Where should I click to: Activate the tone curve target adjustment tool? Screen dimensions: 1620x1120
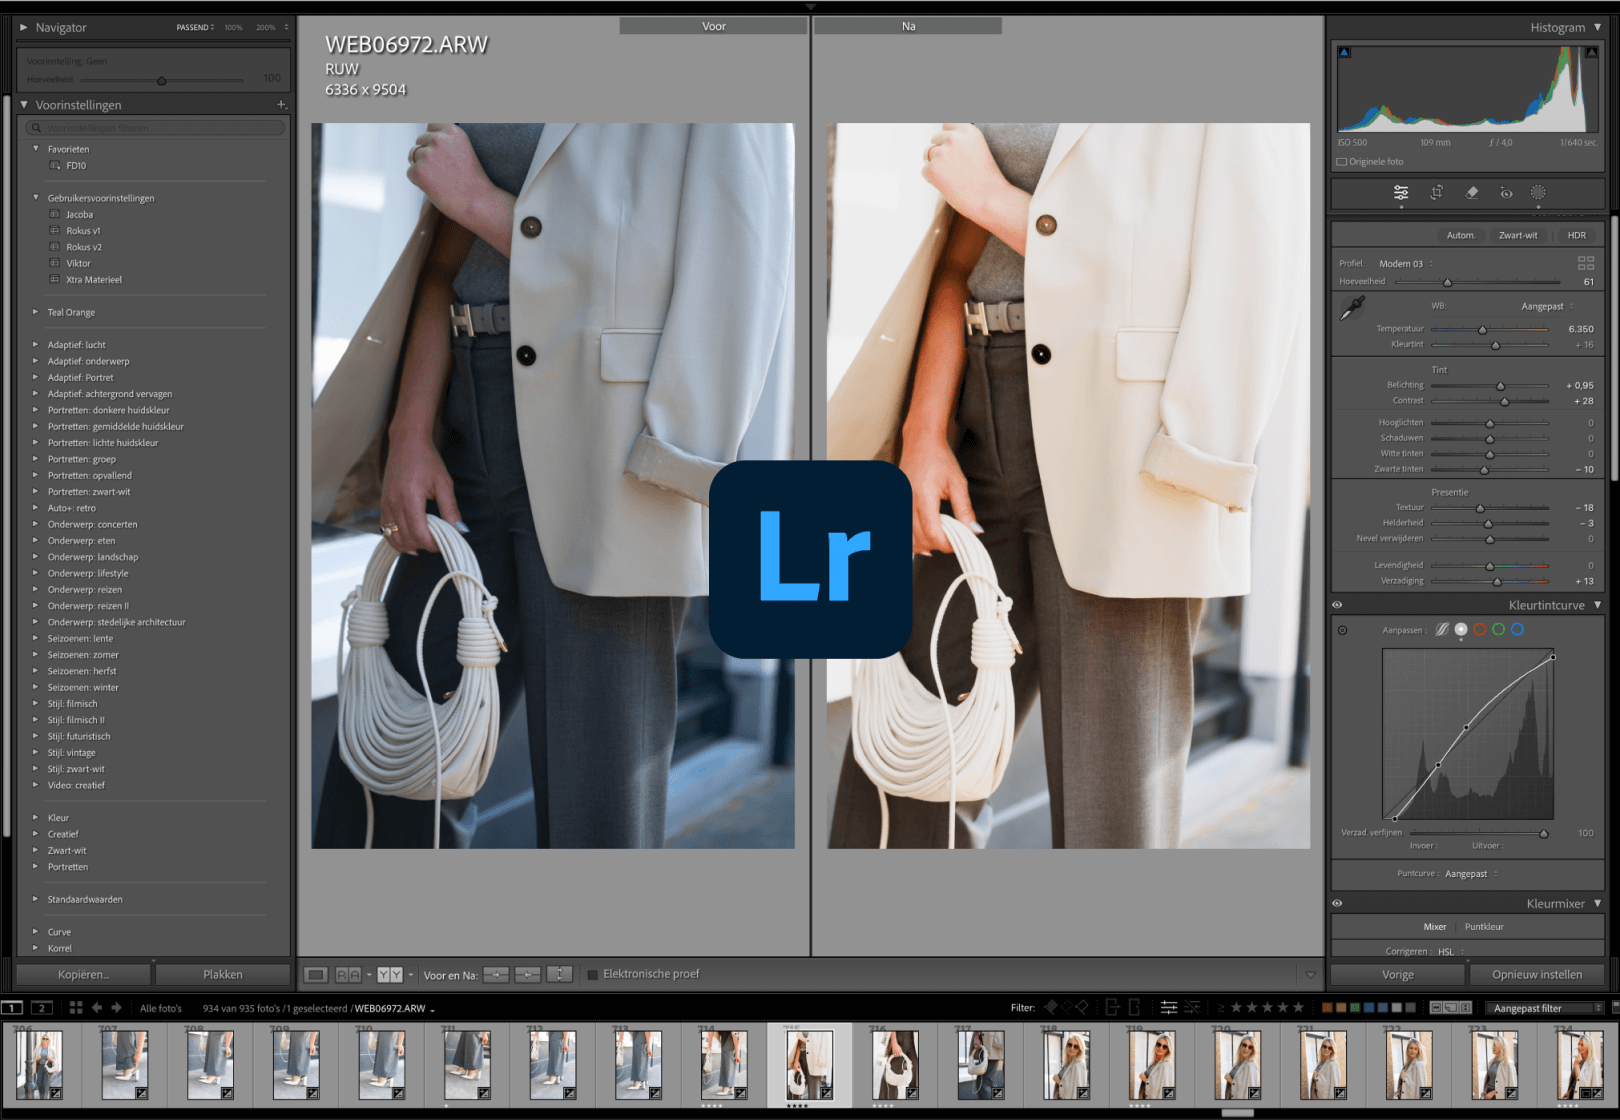(1342, 630)
